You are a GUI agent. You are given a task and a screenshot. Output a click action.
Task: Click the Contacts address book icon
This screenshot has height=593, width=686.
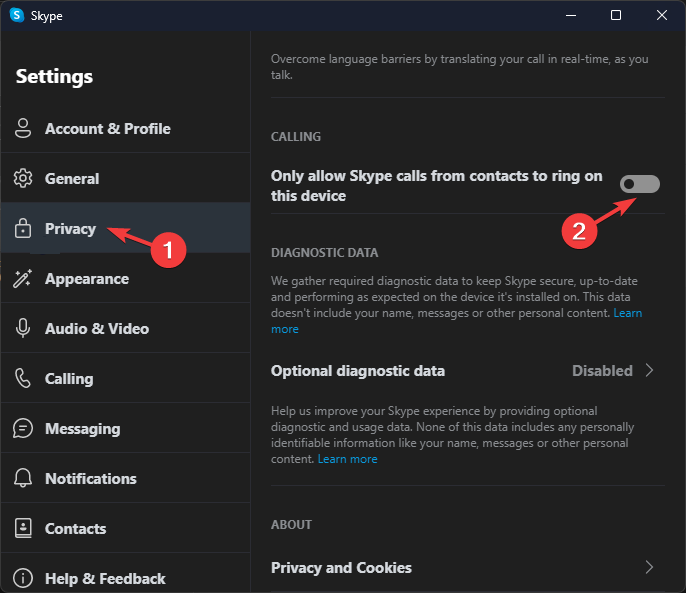pos(23,528)
